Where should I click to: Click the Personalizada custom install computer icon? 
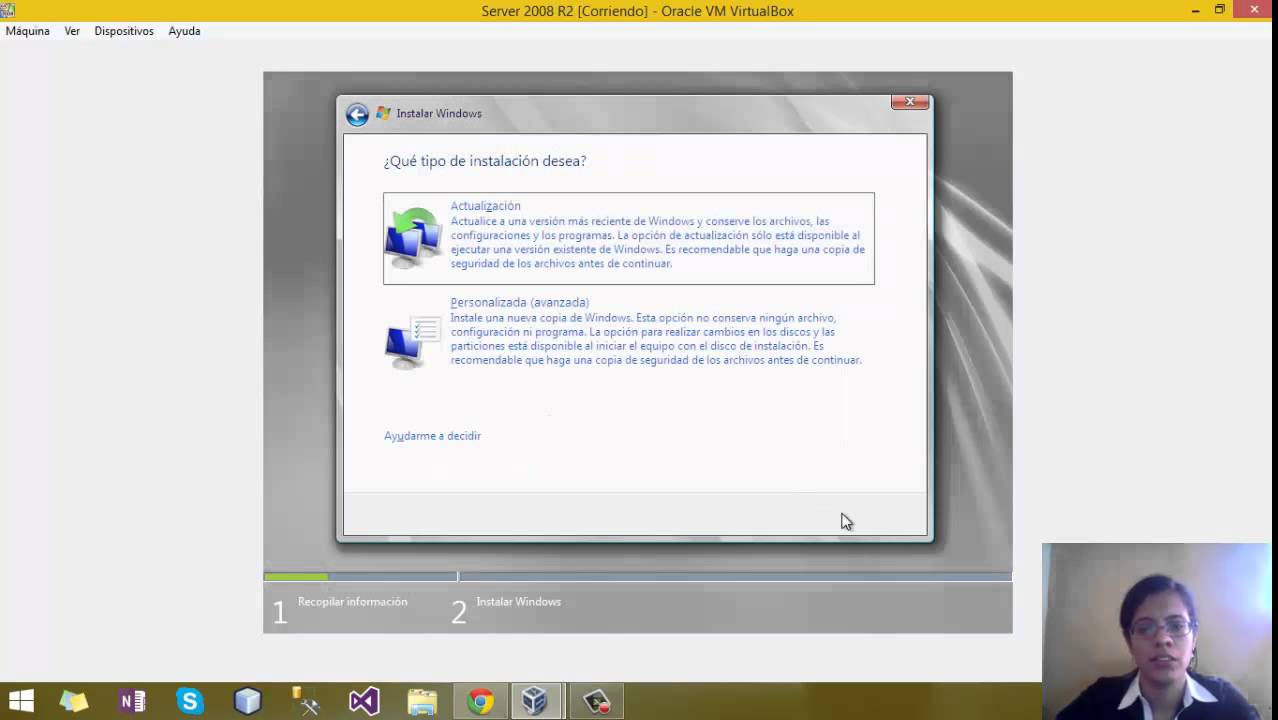coord(413,342)
